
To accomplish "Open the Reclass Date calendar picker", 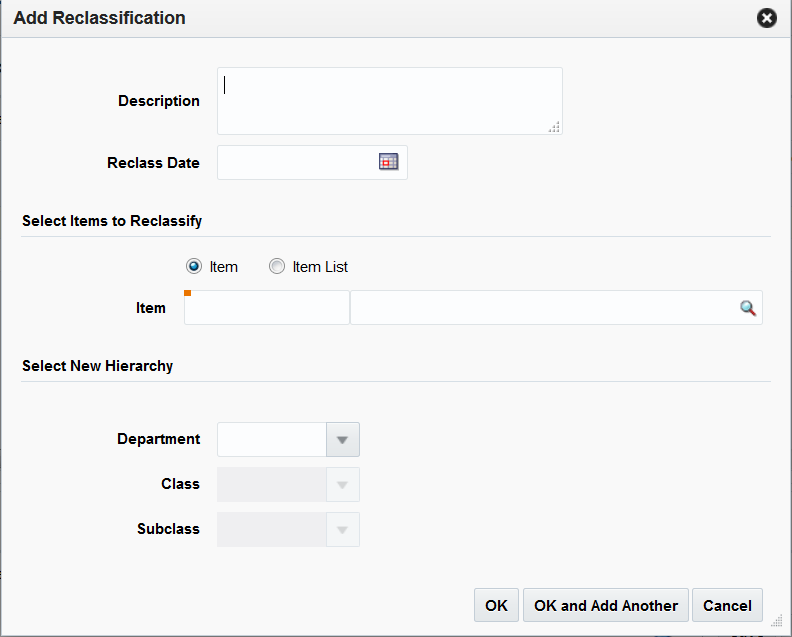I will click(388, 162).
